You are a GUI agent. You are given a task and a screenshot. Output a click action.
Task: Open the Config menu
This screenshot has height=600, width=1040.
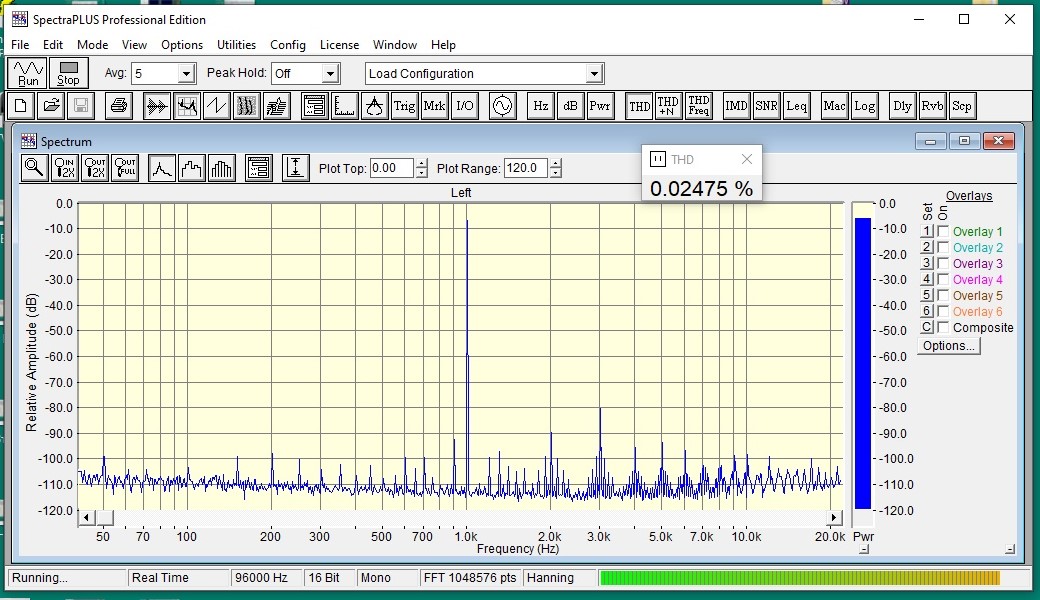(288, 44)
